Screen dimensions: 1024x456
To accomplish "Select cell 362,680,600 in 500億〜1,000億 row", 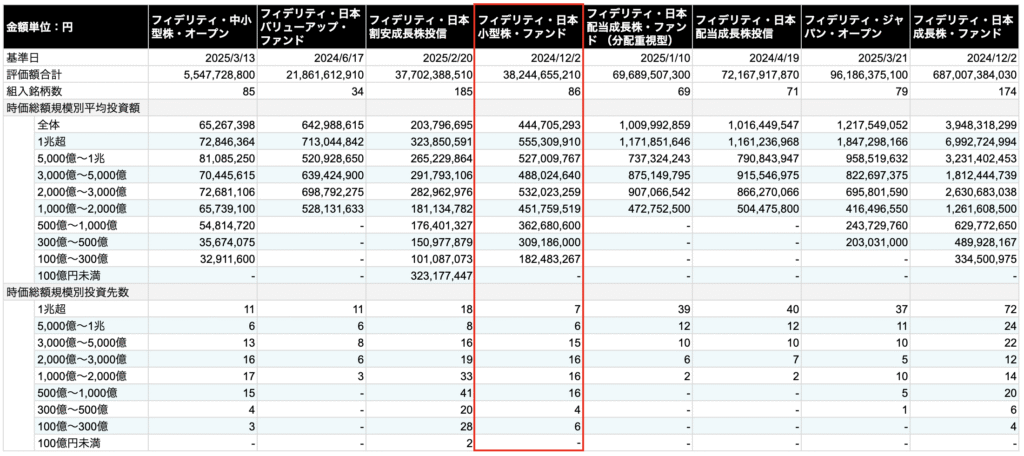I will point(550,225).
